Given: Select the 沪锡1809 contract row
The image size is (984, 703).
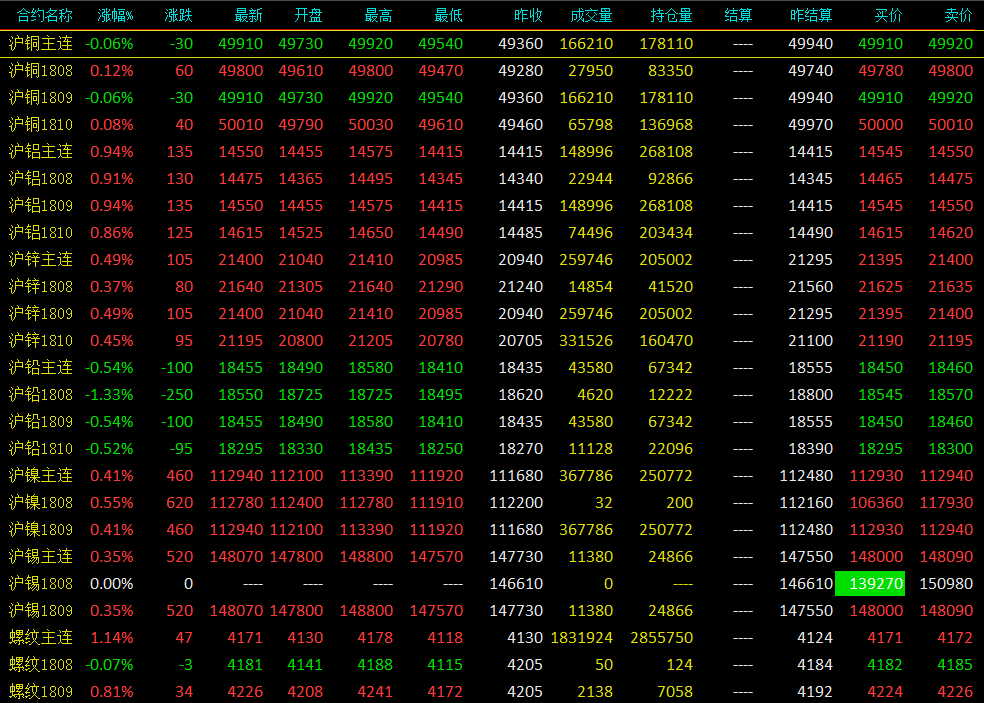Looking at the screenshot, I should pyautogui.click(x=492, y=610).
